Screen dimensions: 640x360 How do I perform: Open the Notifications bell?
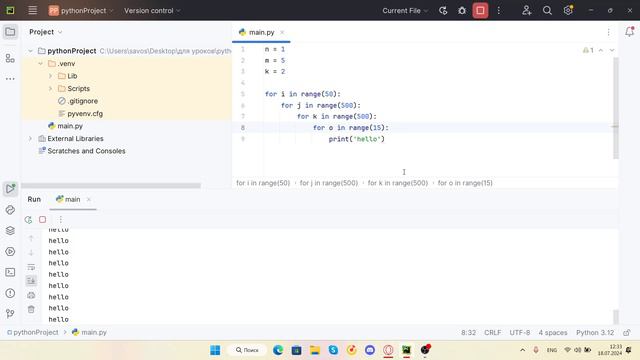629,32
